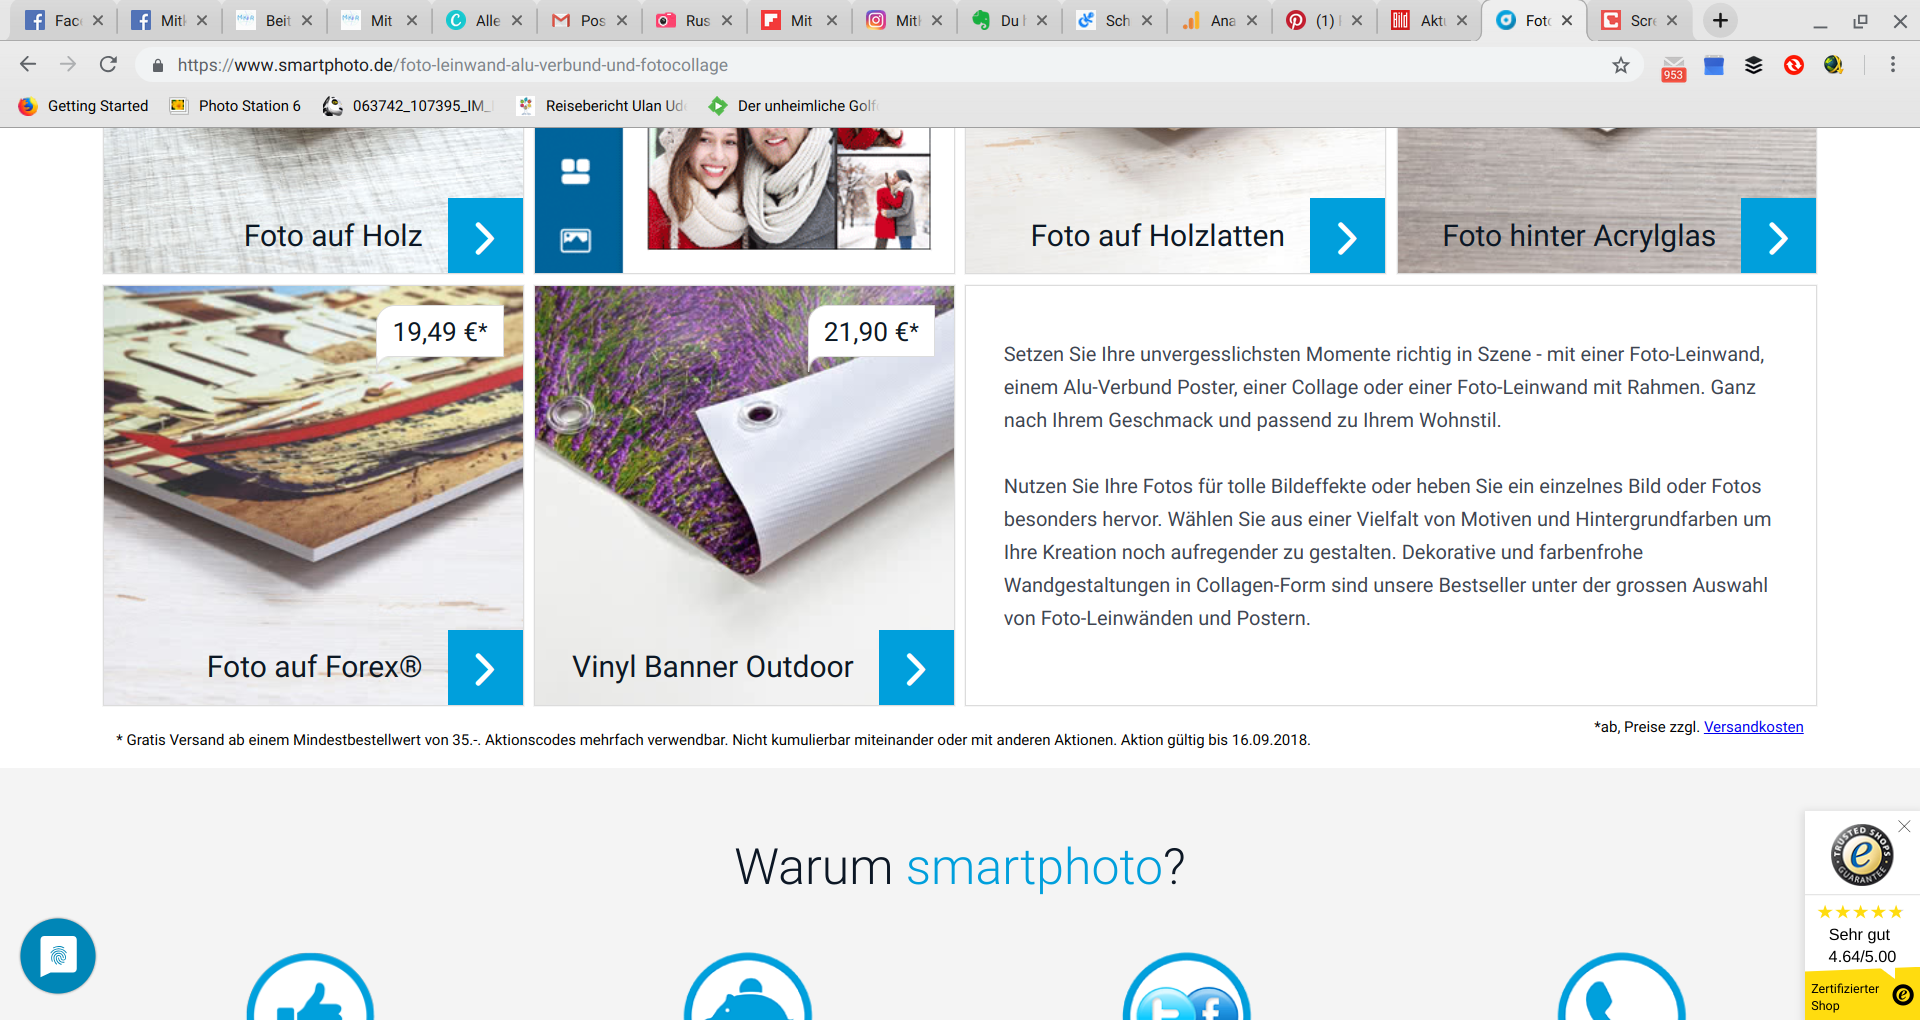Open Getting Started bookmark
The height and width of the screenshot is (1020, 1920).
(x=84, y=106)
